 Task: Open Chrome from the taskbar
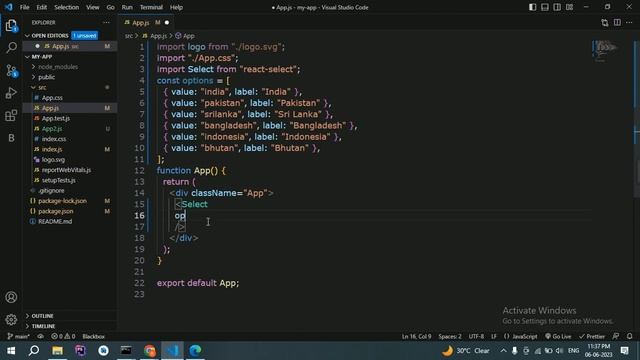coord(149,350)
